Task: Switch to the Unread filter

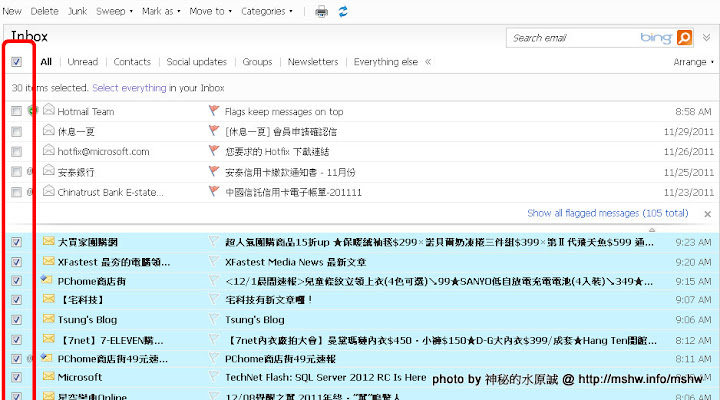Action: (x=83, y=62)
